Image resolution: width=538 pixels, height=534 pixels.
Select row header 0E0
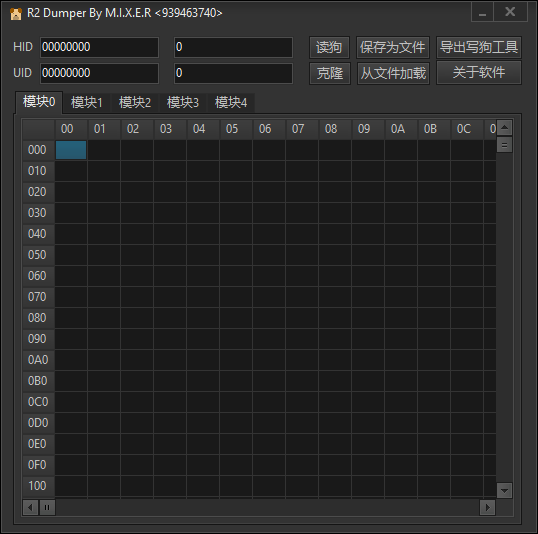pyautogui.click(x=38, y=444)
